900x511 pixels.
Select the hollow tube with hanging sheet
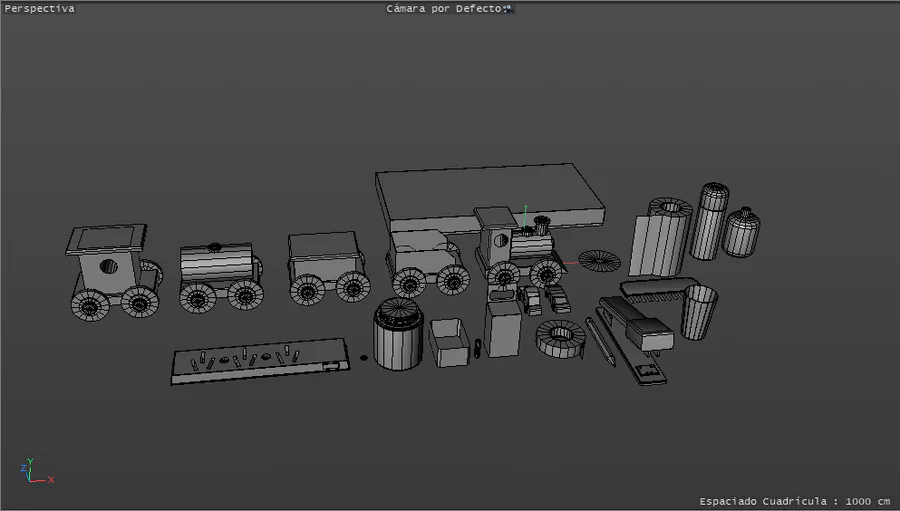661,236
